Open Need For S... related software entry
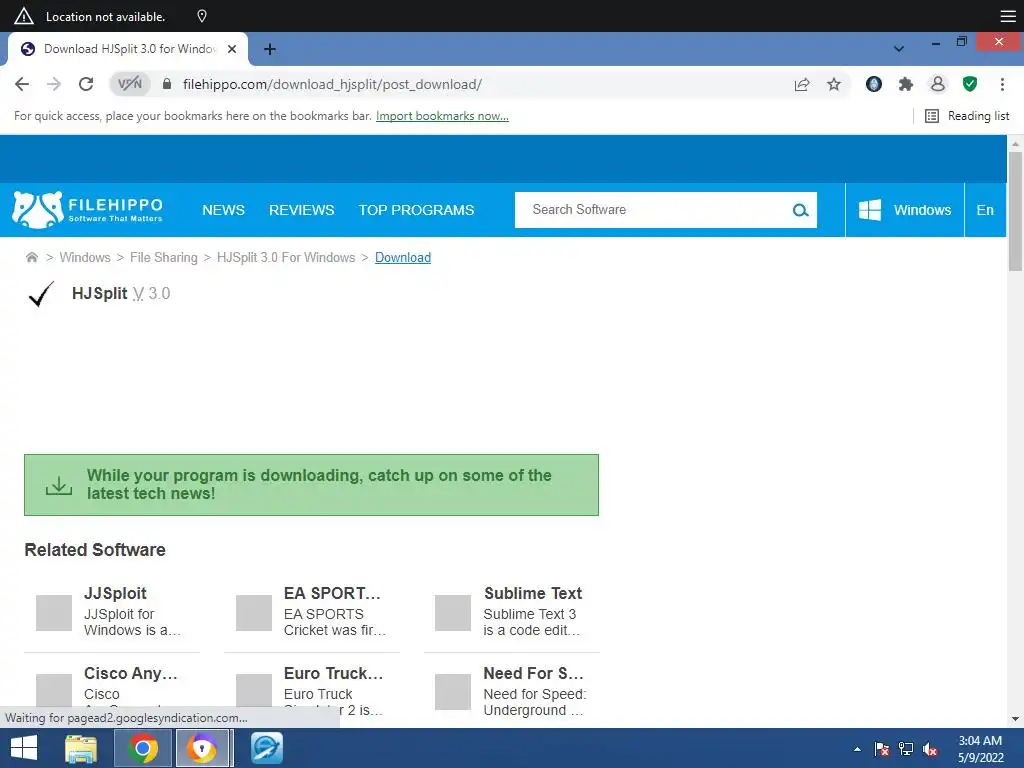This screenshot has width=1024, height=768. coord(512,691)
